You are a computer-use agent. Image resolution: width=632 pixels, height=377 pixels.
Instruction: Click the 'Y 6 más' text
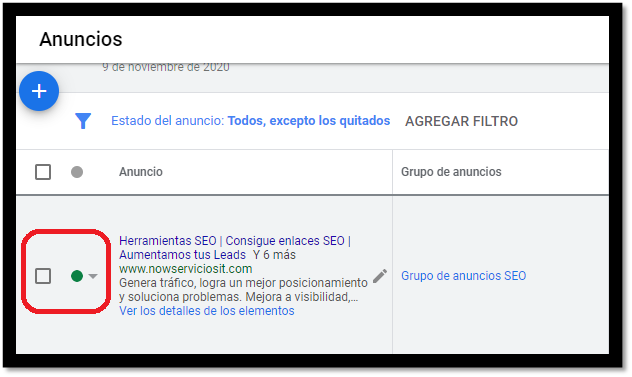point(274,255)
